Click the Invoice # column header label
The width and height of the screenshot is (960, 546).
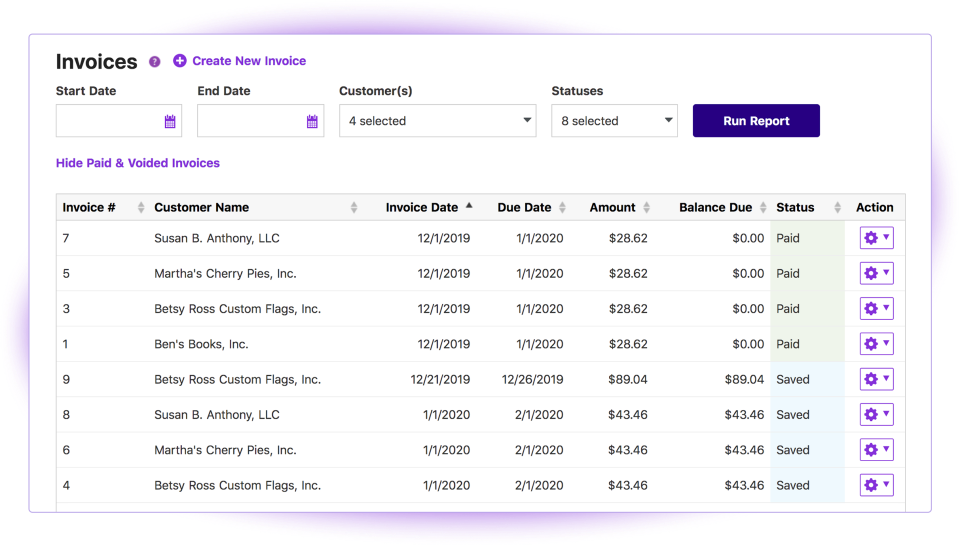pyautogui.click(x=89, y=208)
